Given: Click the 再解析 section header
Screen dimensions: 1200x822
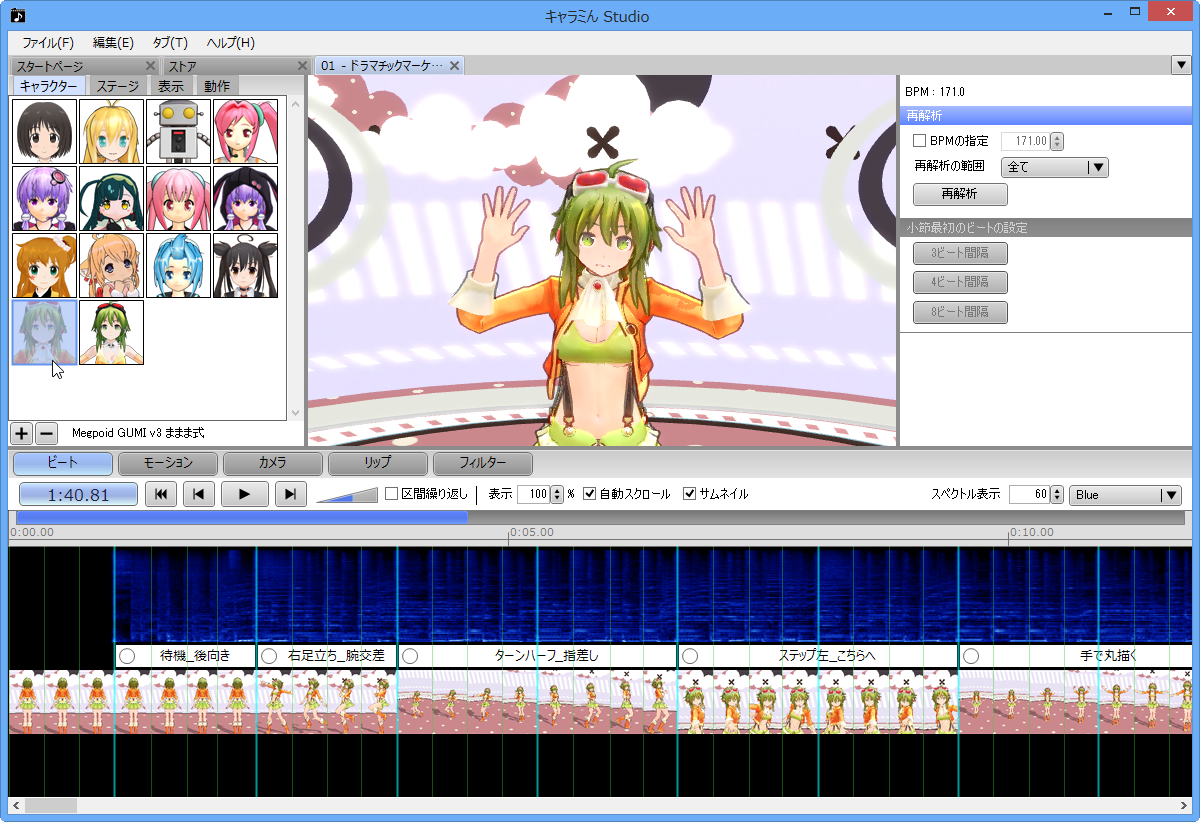Looking at the screenshot, I should (1045, 115).
